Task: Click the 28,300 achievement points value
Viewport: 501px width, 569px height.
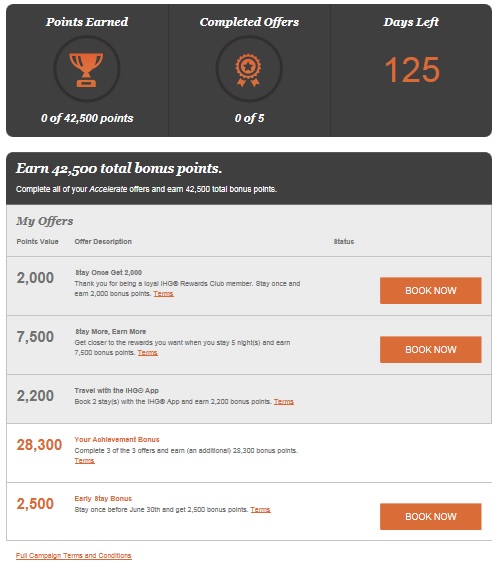Action: (x=39, y=445)
